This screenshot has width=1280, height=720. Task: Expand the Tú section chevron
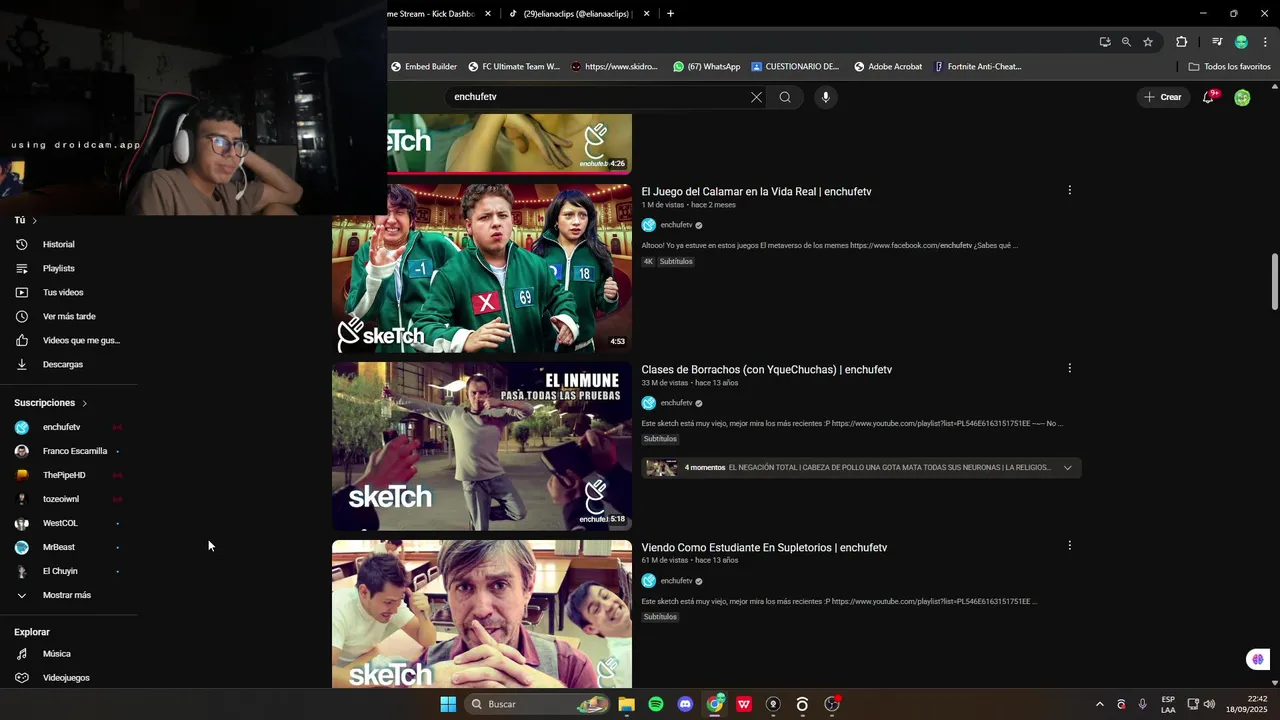click(34, 220)
